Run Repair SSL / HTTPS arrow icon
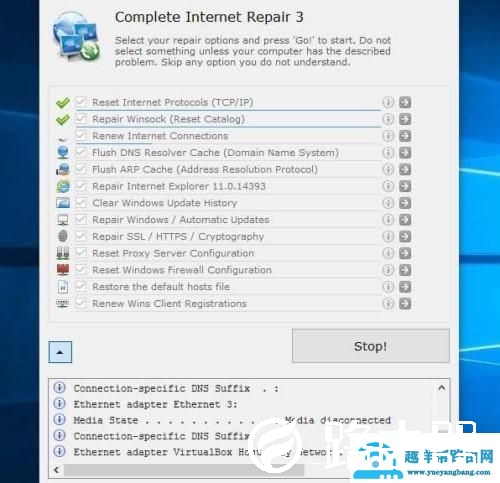The height and width of the screenshot is (483, 500). coord(405,236)
